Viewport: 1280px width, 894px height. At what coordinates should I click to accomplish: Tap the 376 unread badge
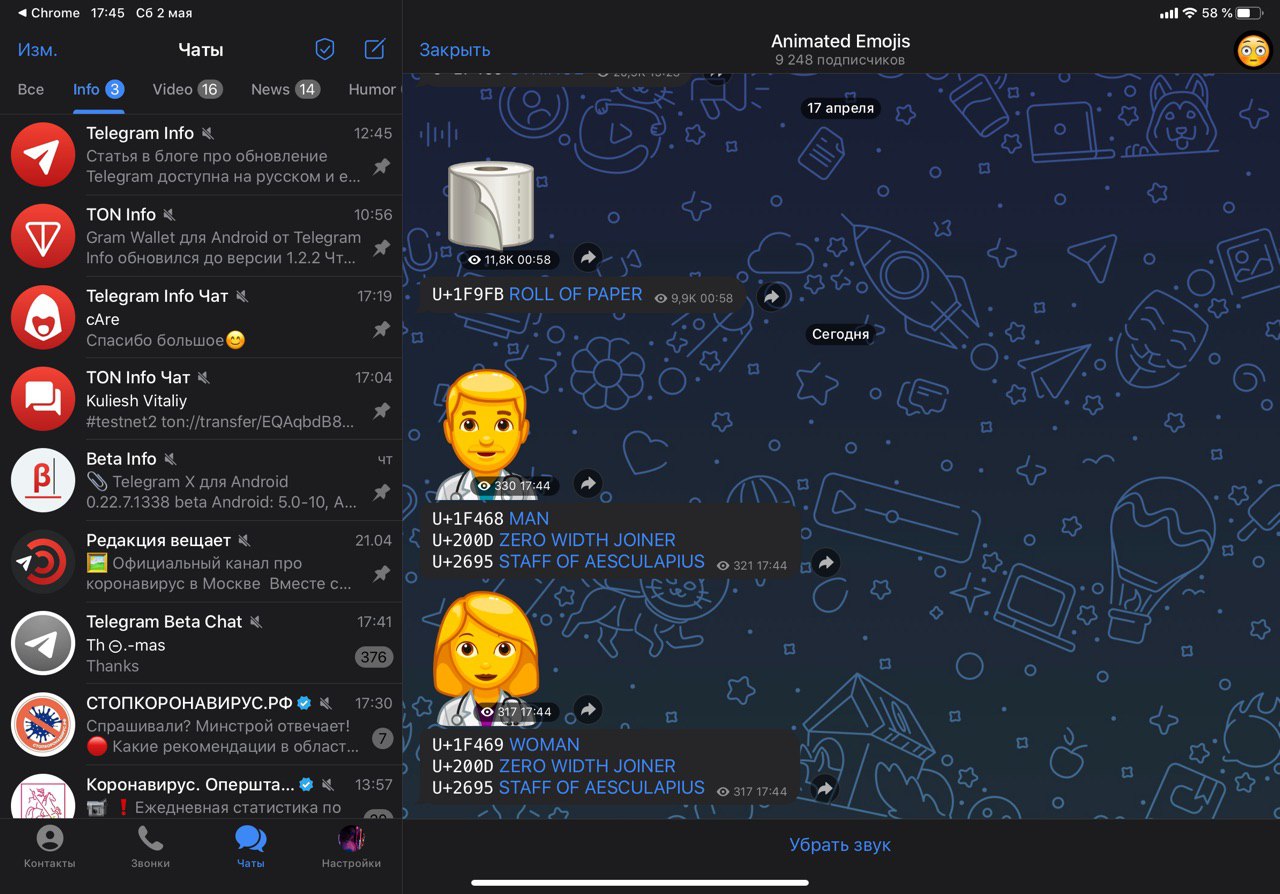pyautogui.click(x=374, y=657)
